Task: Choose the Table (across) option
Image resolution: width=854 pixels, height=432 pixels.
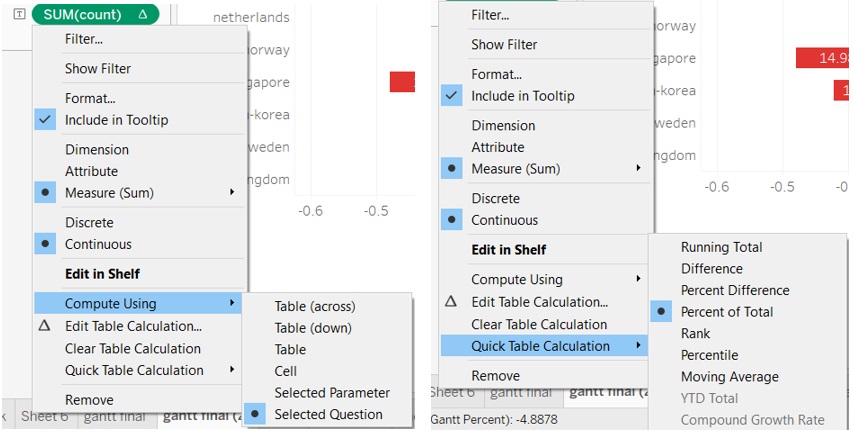Action: pyautogui.click(x=315, y=306)
